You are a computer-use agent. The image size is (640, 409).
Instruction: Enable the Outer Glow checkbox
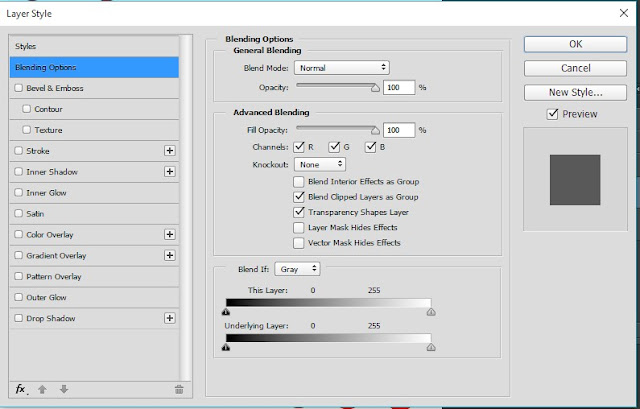pyautogui.click(x=18, y=297)
